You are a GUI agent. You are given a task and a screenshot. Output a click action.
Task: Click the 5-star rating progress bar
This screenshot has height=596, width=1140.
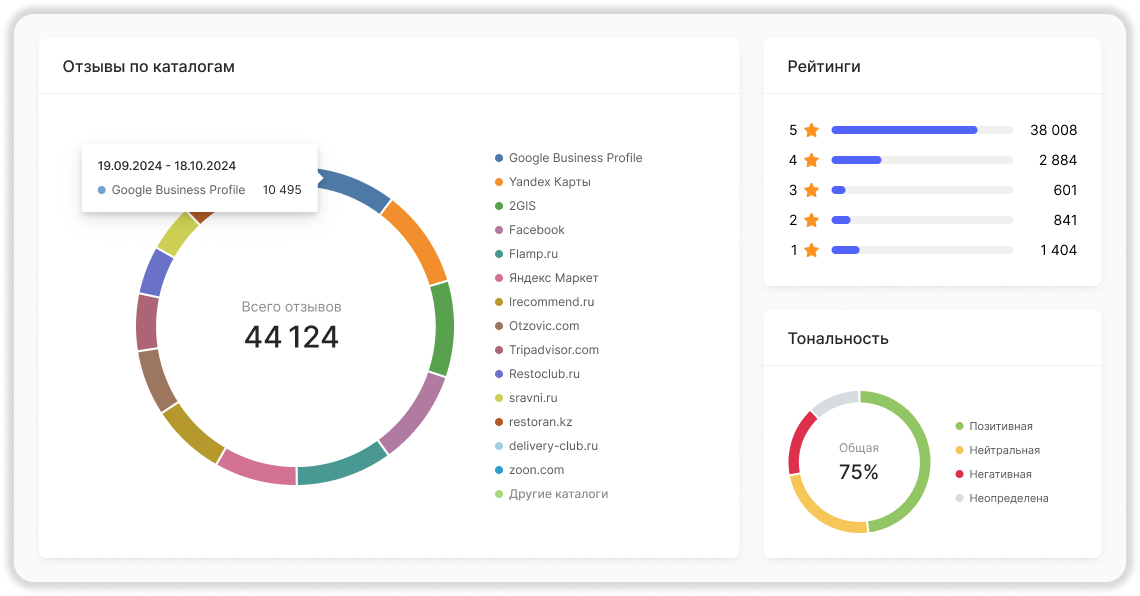[x=922, y=130]
